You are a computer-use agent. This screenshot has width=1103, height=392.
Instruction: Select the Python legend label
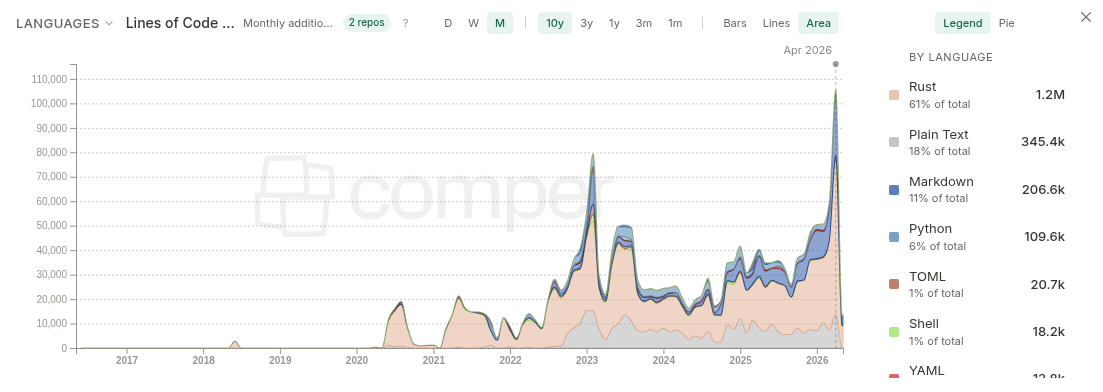point(930,229)
